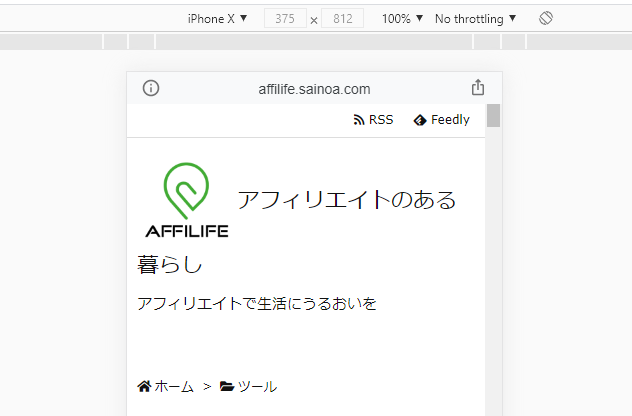The height and width of the screenshot is (416, 632).
Task: Click the rotate device orientation icon
Action: (x=546, y=18)
